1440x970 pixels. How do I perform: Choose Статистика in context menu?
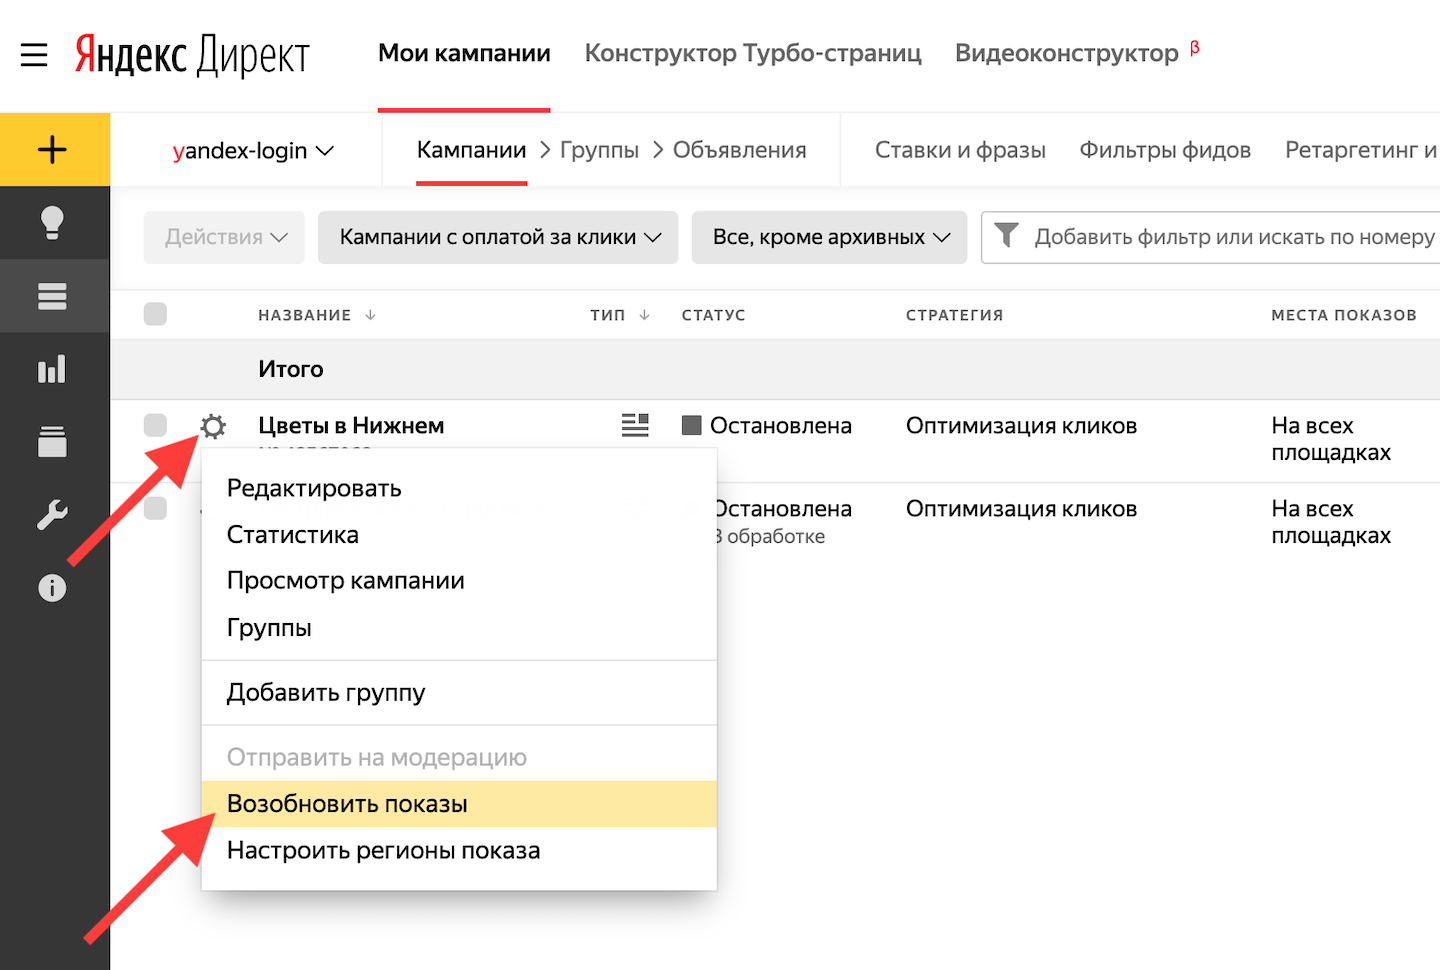tap(459, 534)
